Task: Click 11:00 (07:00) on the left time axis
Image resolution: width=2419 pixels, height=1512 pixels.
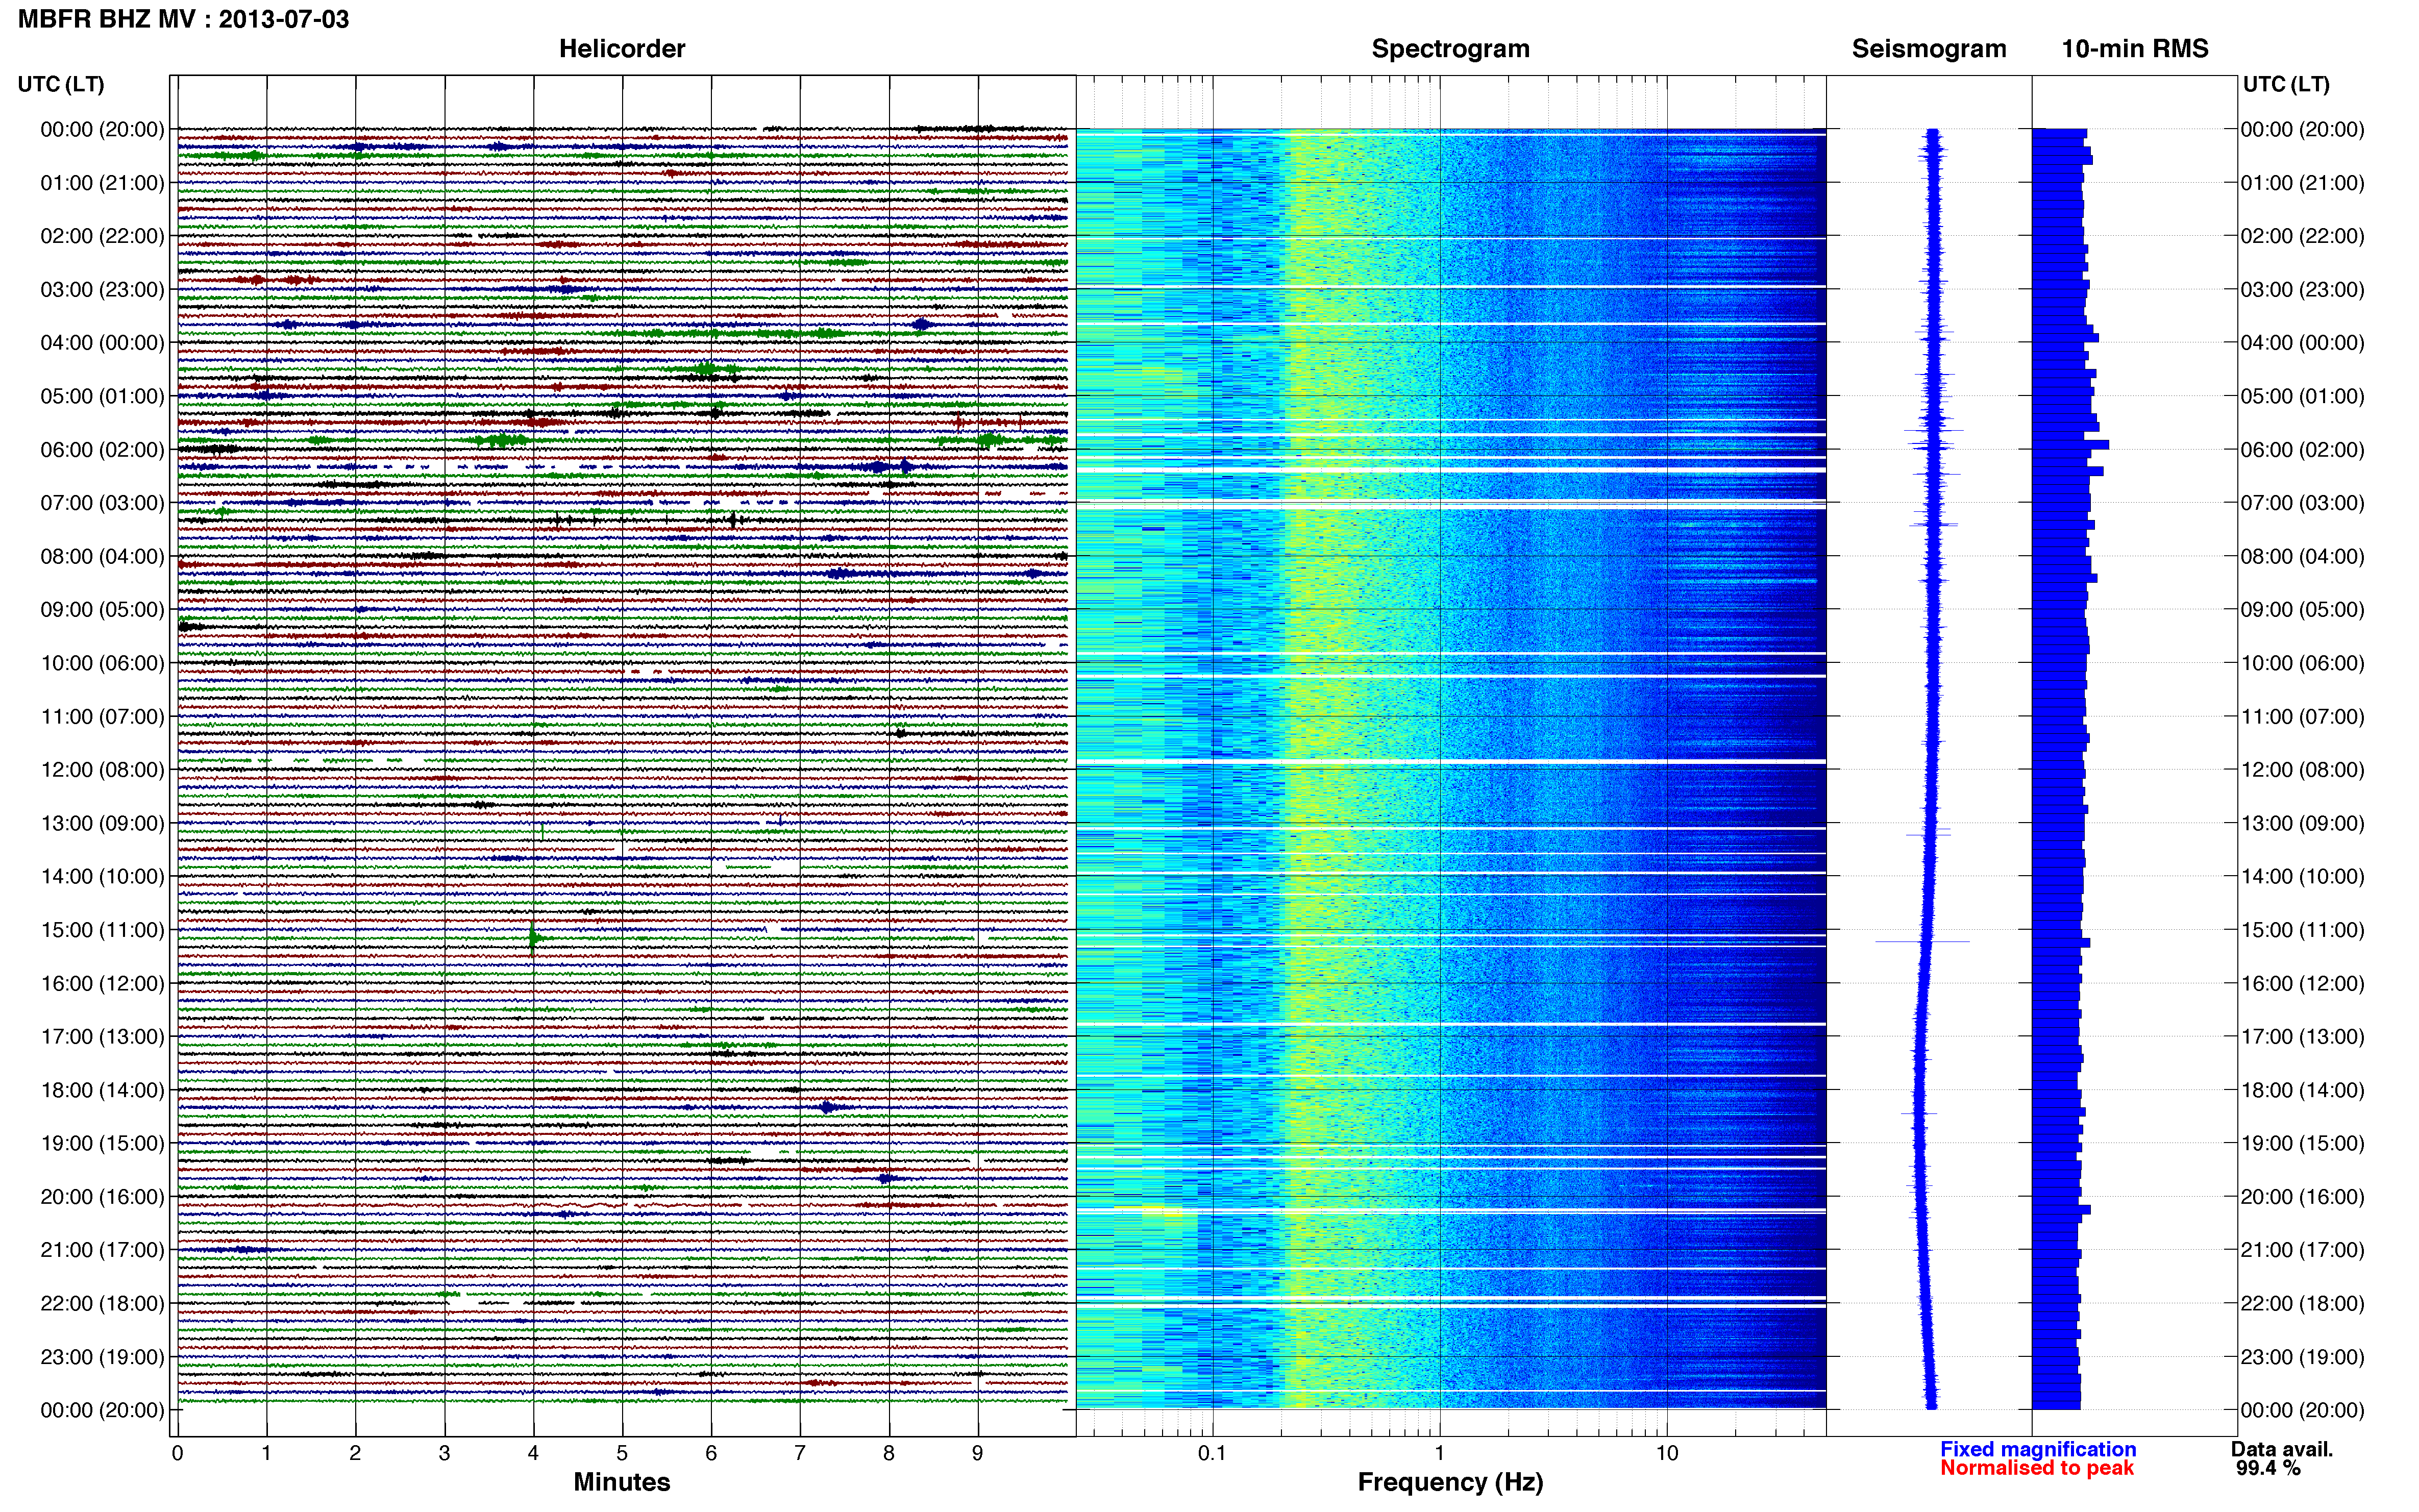Action: point(102,717)
